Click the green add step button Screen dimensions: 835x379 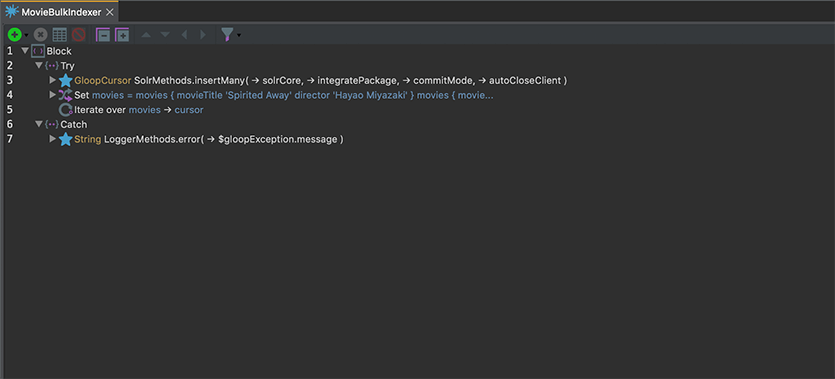click(14, 35)
